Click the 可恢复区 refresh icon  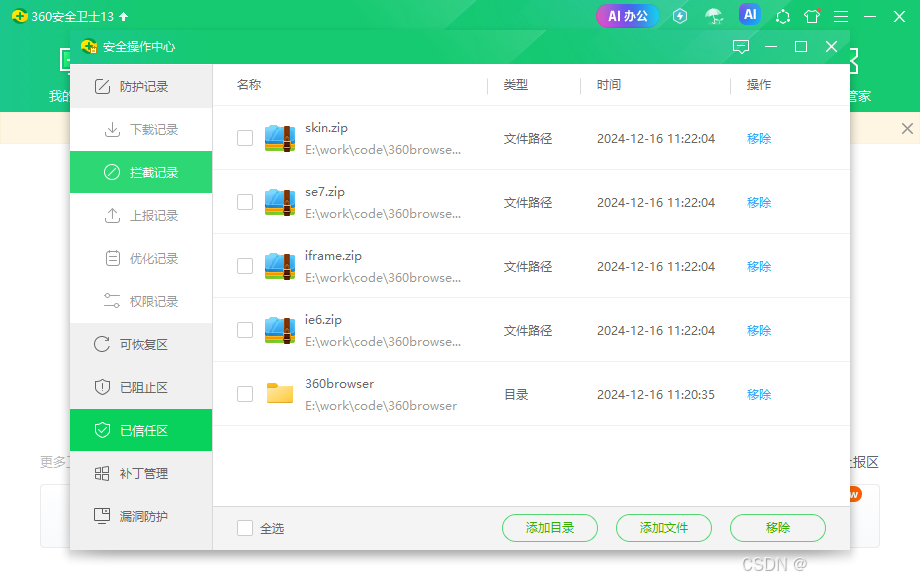click(102, 344)
